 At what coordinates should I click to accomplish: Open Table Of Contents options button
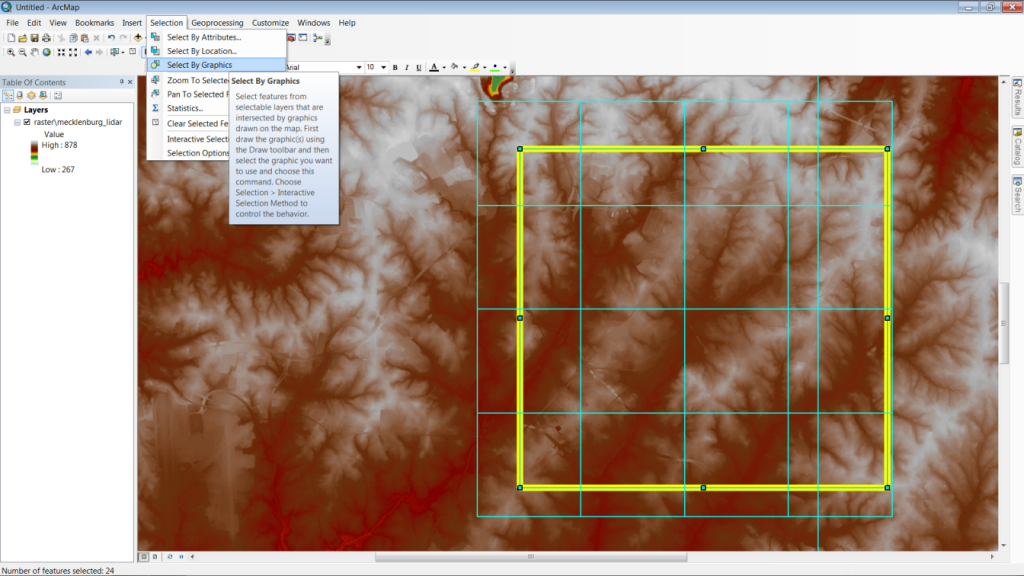click(58, 95)
